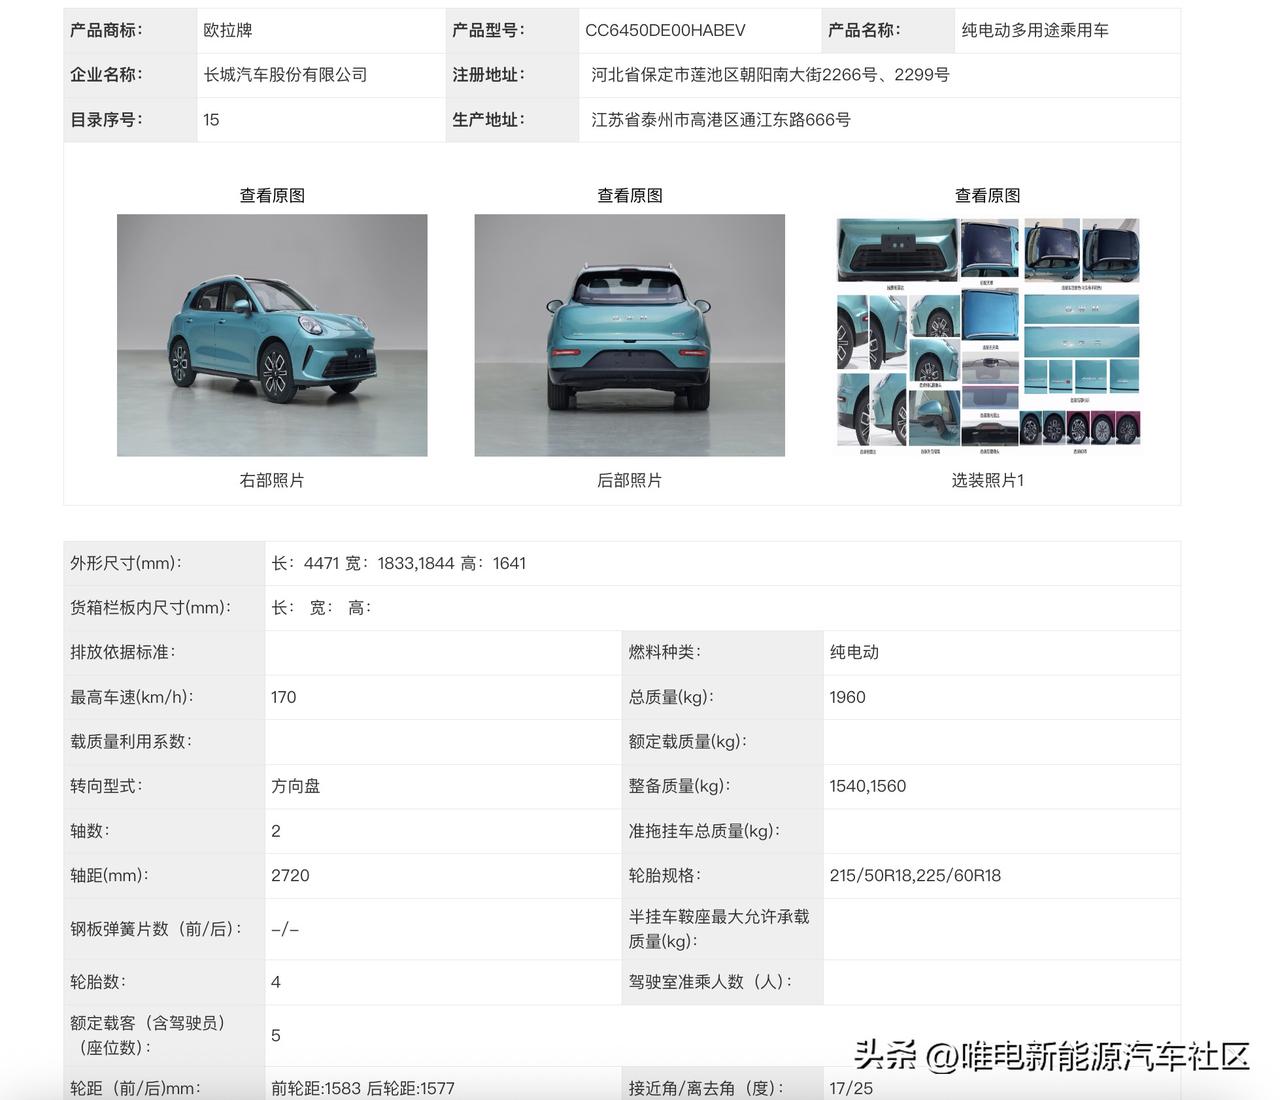
Task: Select the 轮胎规格 label
Action: [665, 875]
